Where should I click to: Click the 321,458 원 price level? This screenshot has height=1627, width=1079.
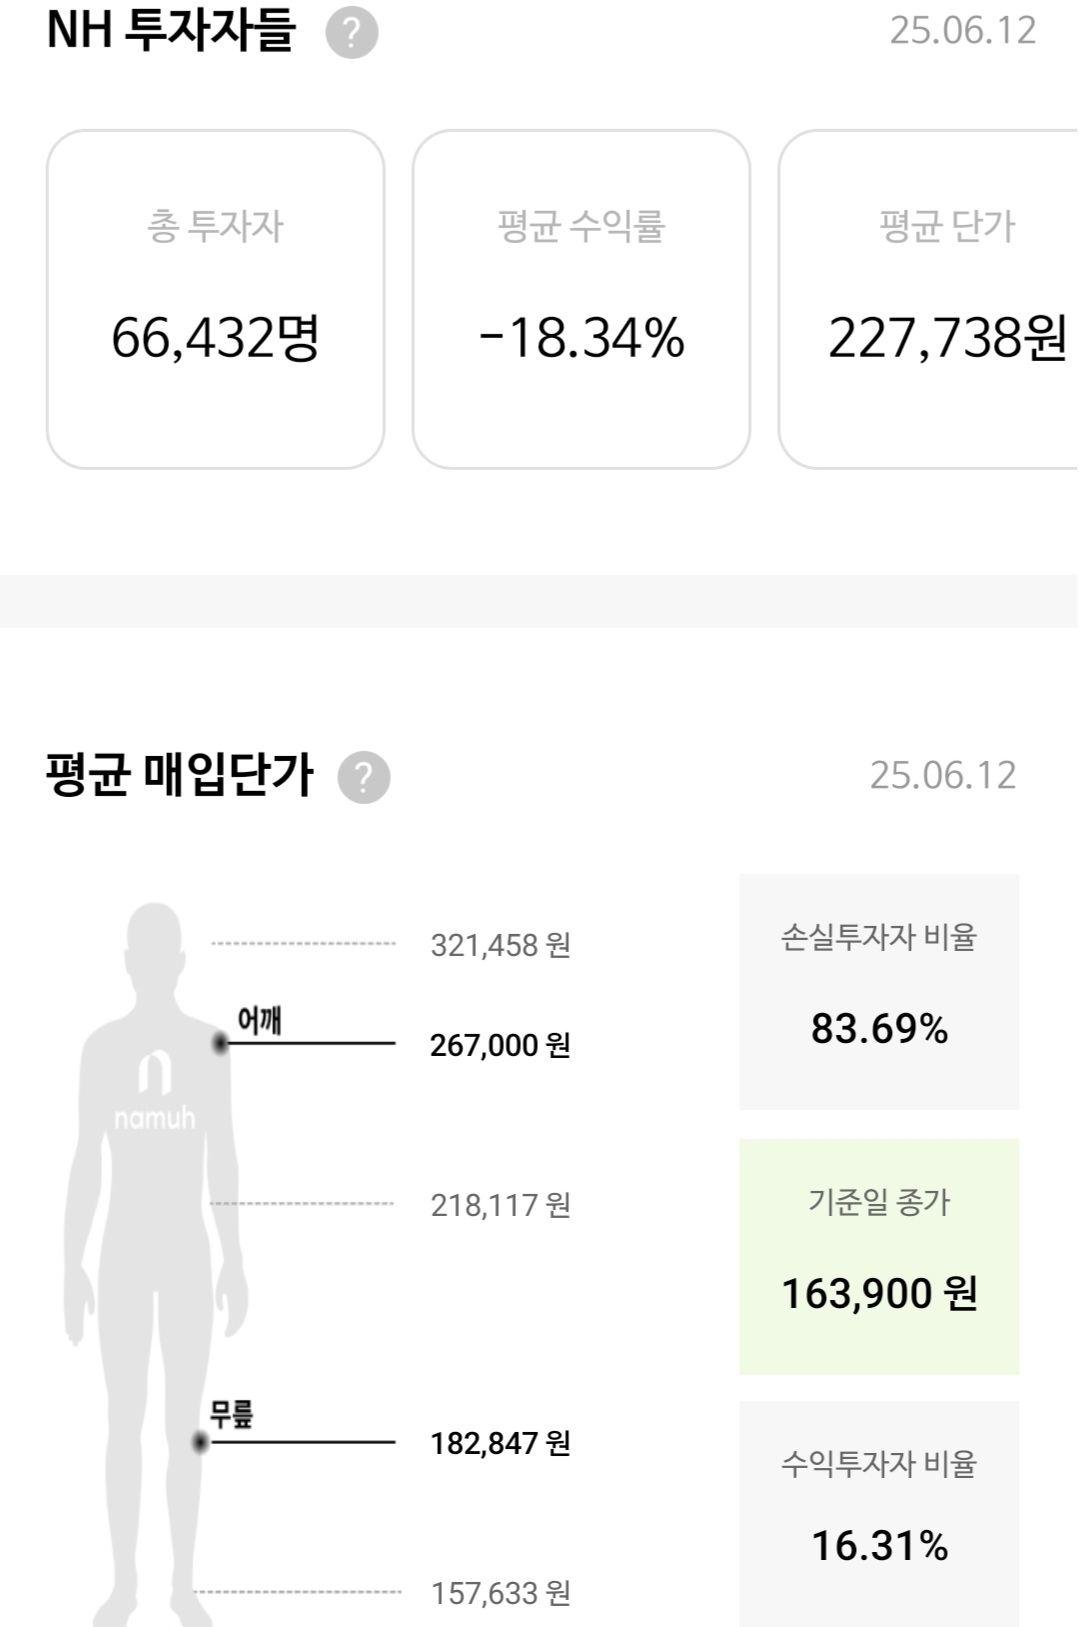pyautogui.click(x=500, y=945)
